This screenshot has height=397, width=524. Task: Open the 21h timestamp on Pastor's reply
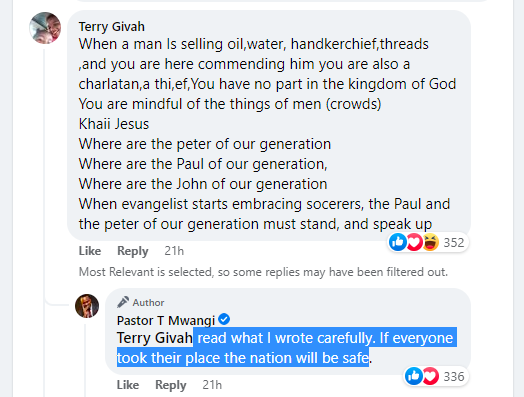coord(212,385)
